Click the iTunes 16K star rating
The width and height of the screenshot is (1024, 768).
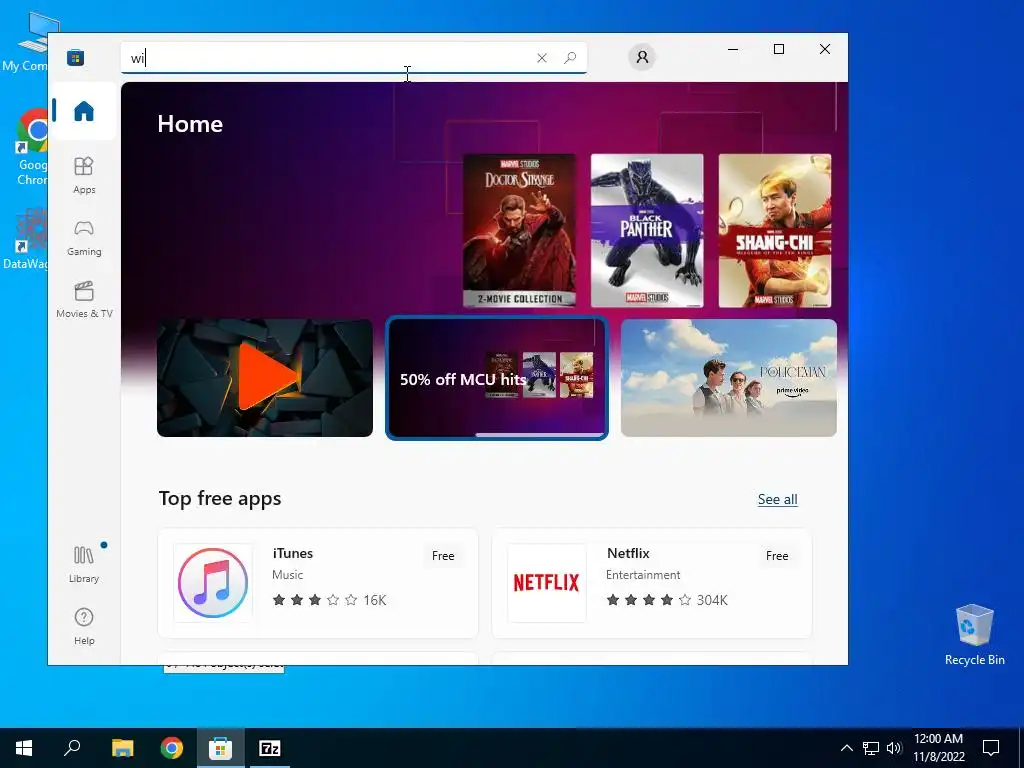[x=329, y=600]
